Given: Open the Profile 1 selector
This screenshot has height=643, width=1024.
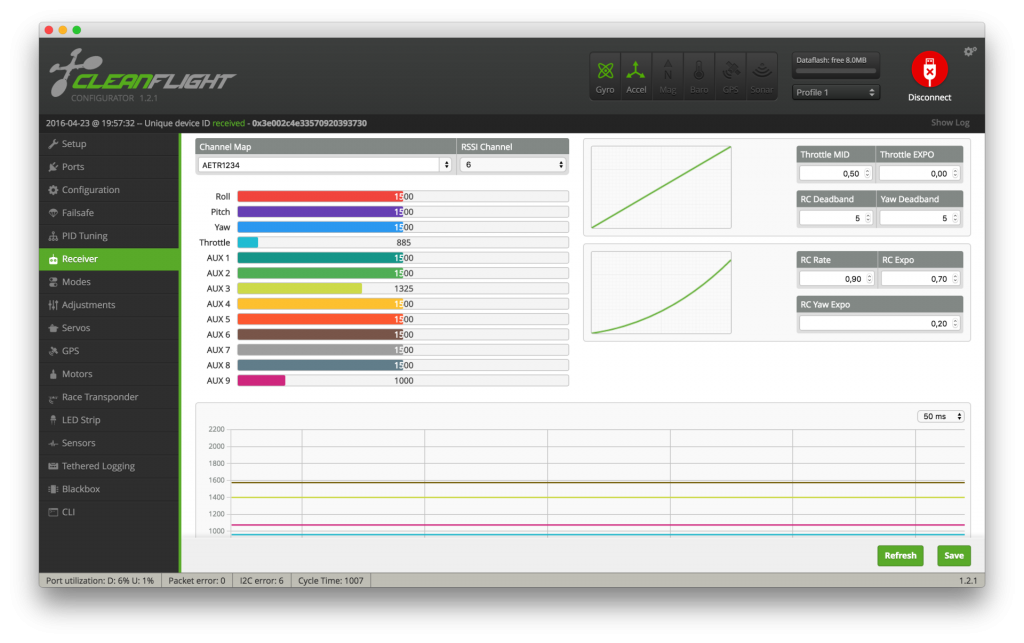Looking at the screenshot, I should click(x=836, y=92).
